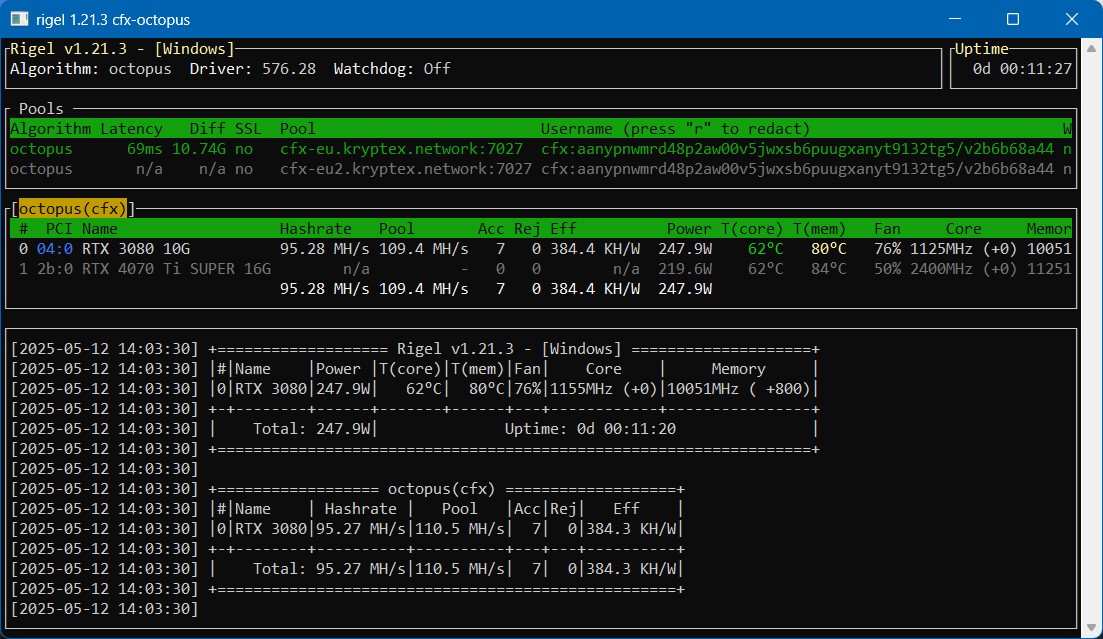Click the "Algorithm: octopus" status text
Image resolution: width=1103 pixels, height=639 pixels.
(91, 69)
